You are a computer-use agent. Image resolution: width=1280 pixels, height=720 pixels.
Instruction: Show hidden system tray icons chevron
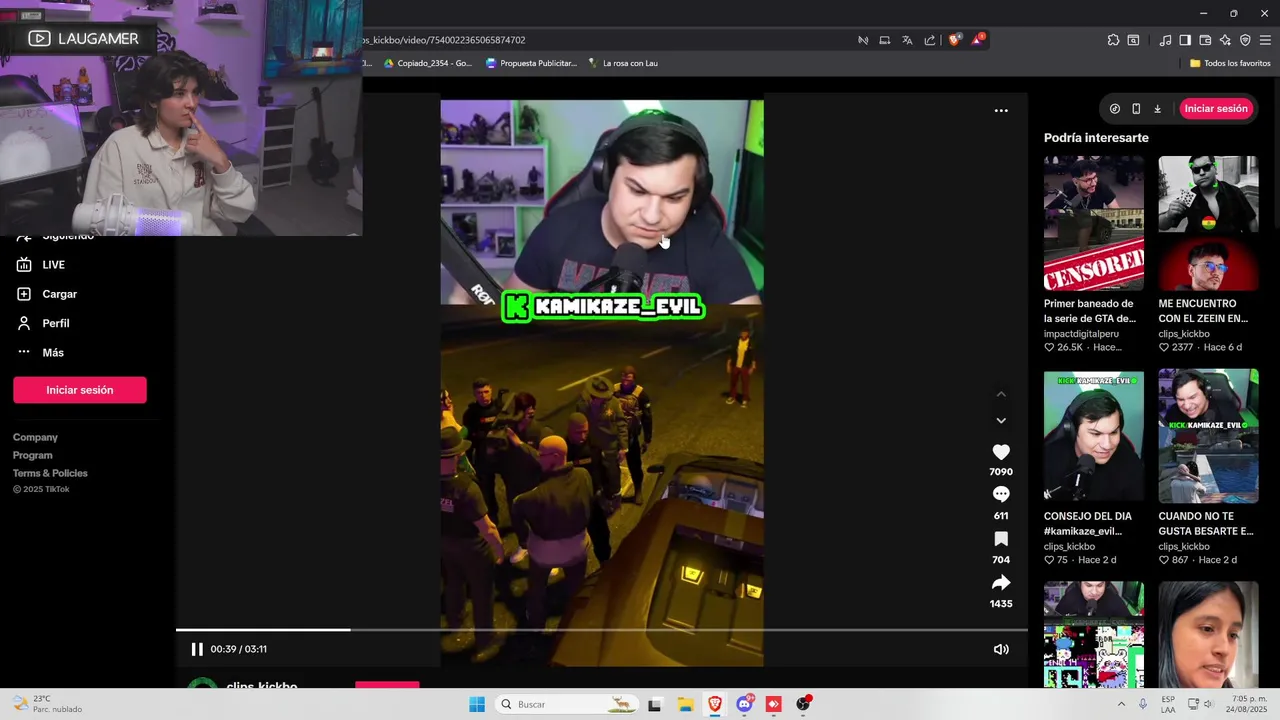1121,704
